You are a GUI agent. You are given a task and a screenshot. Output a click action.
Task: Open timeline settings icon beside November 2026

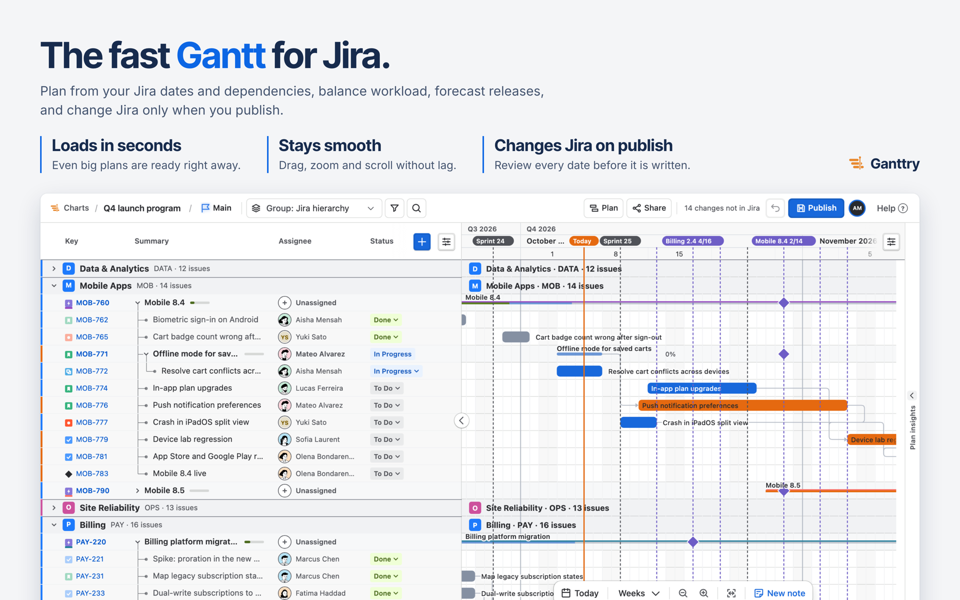coord(891,242)
